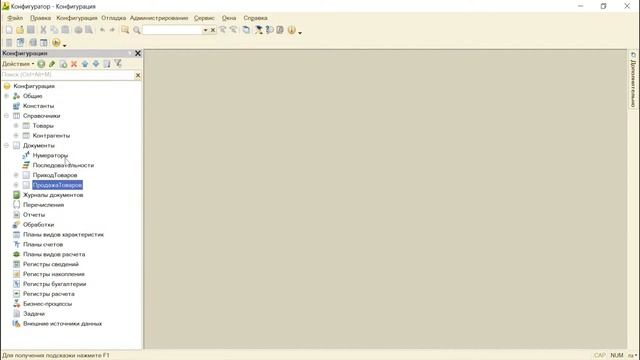The width and height of the screenshot is (640, 360).
Task: Click the sort subordinate objects icon
Action: coord(107,64)
